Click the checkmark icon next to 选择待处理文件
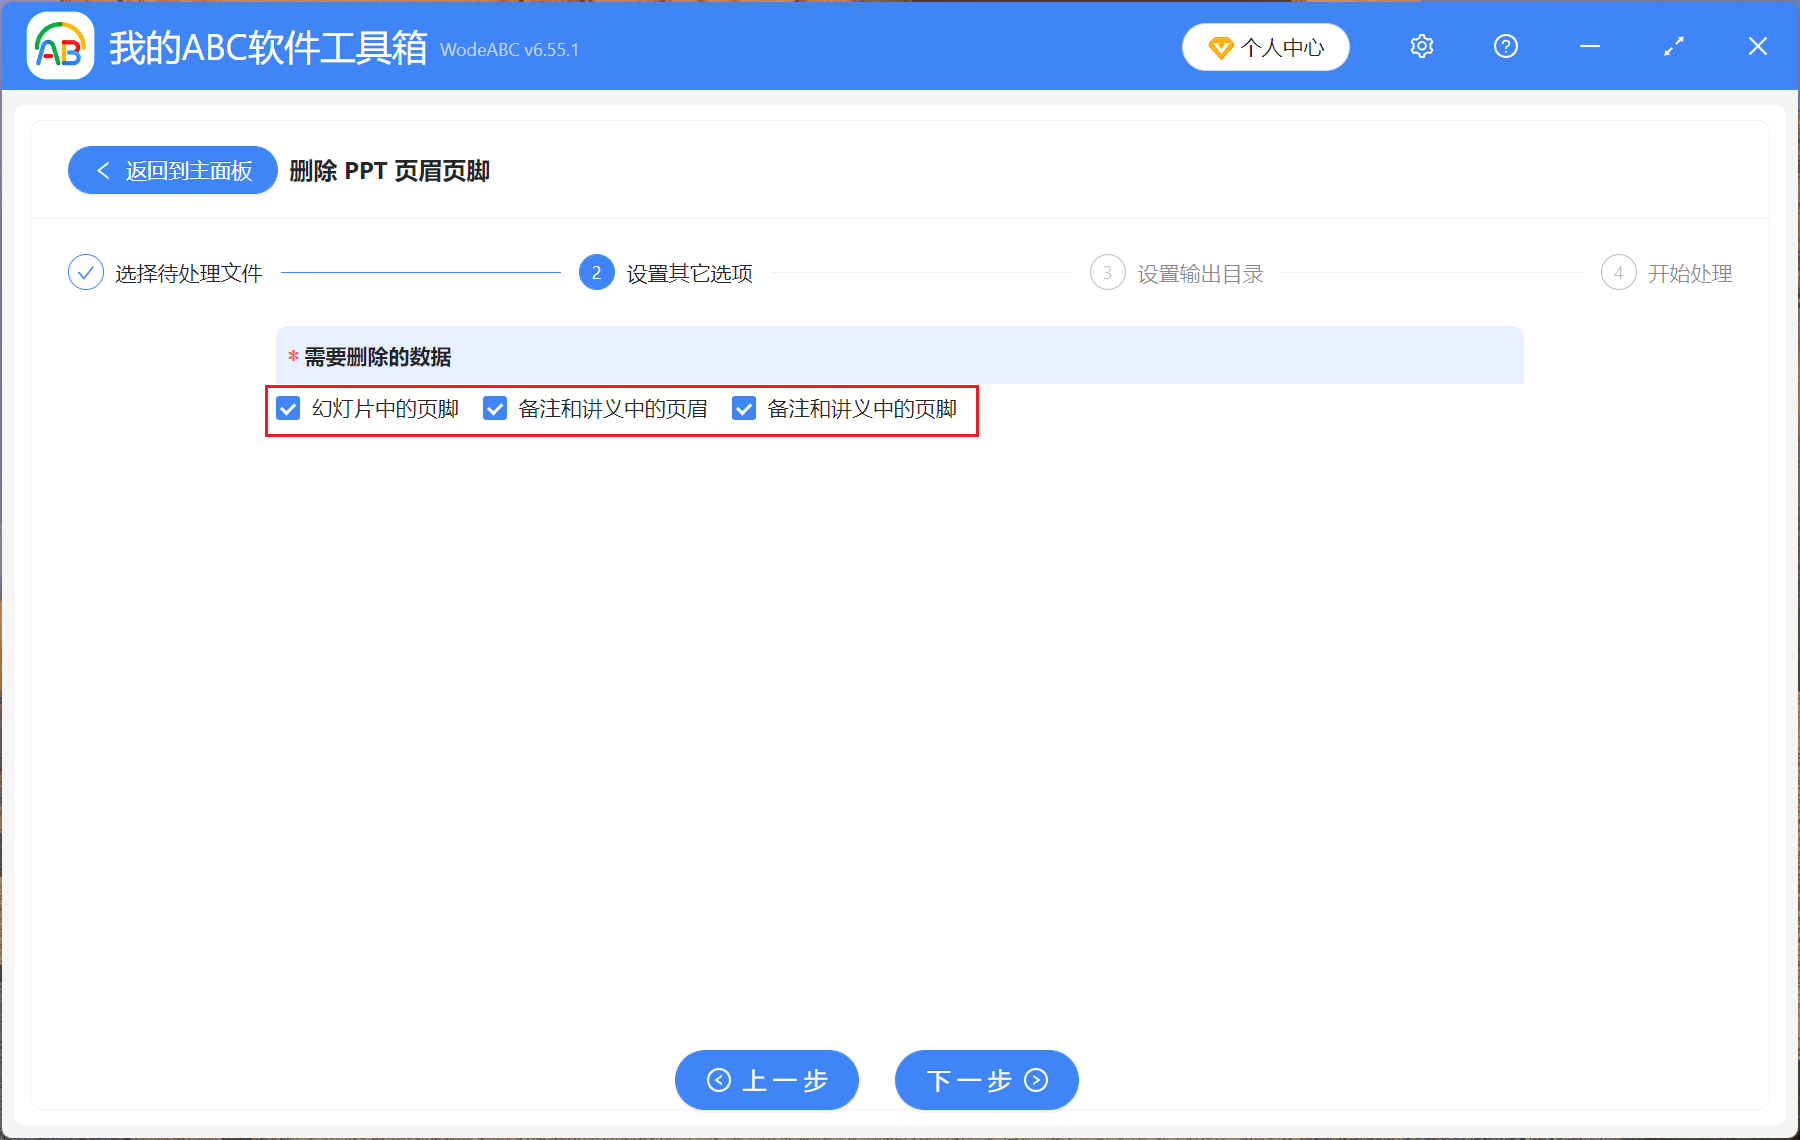 (86, 272)
